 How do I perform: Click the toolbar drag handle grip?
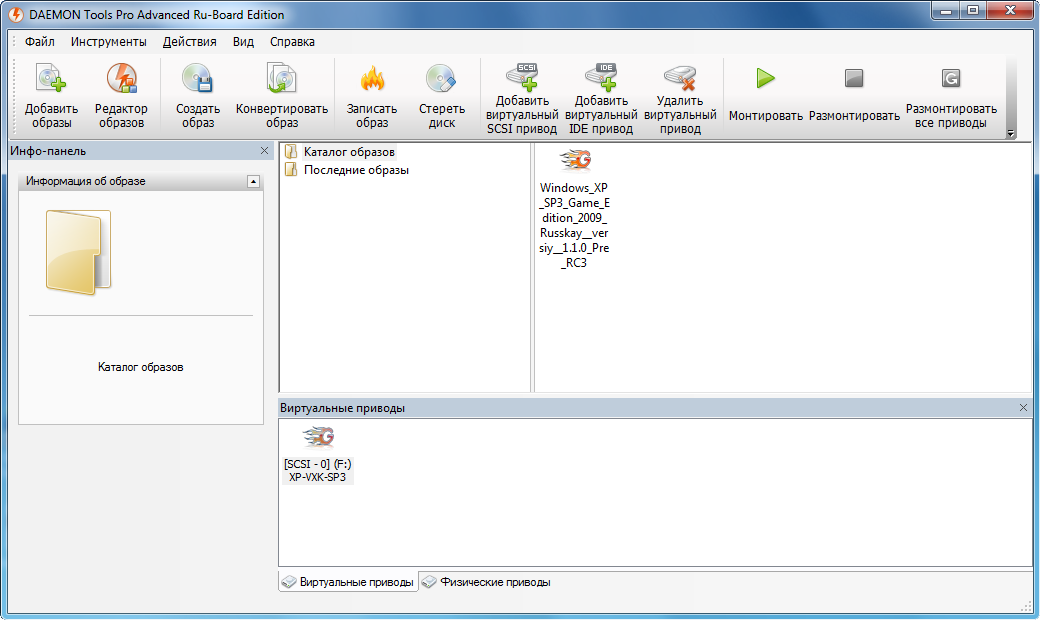14,95
